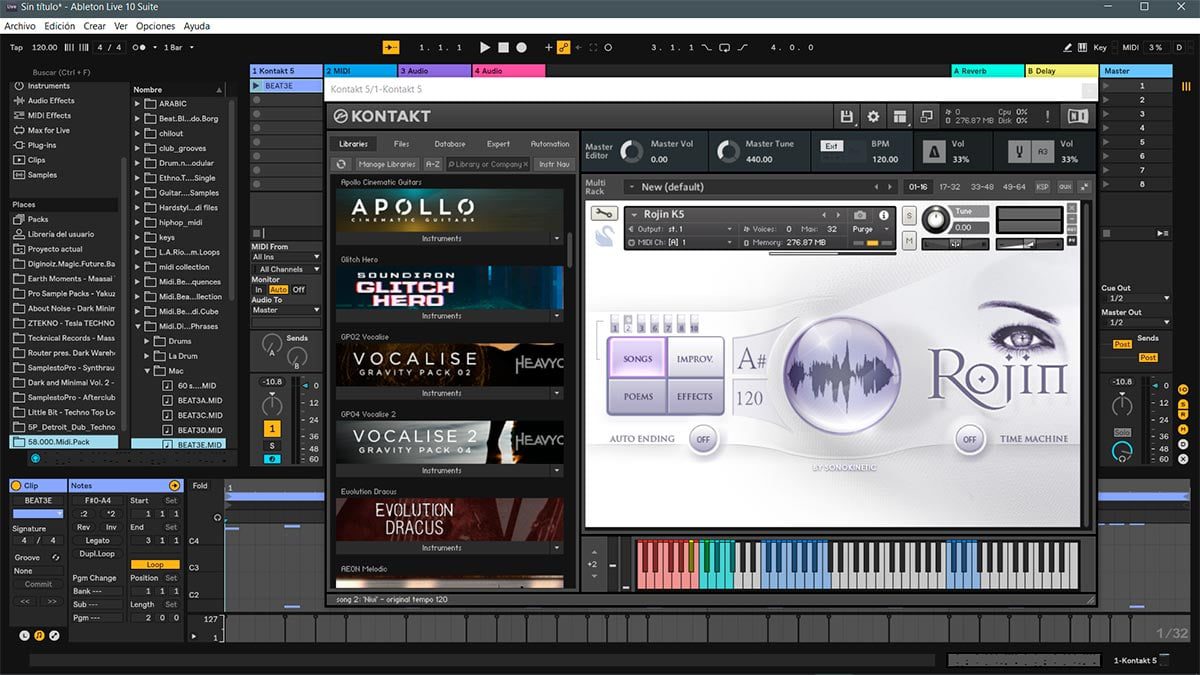Click the Follow playback arrow button

[x=391, y=47]
